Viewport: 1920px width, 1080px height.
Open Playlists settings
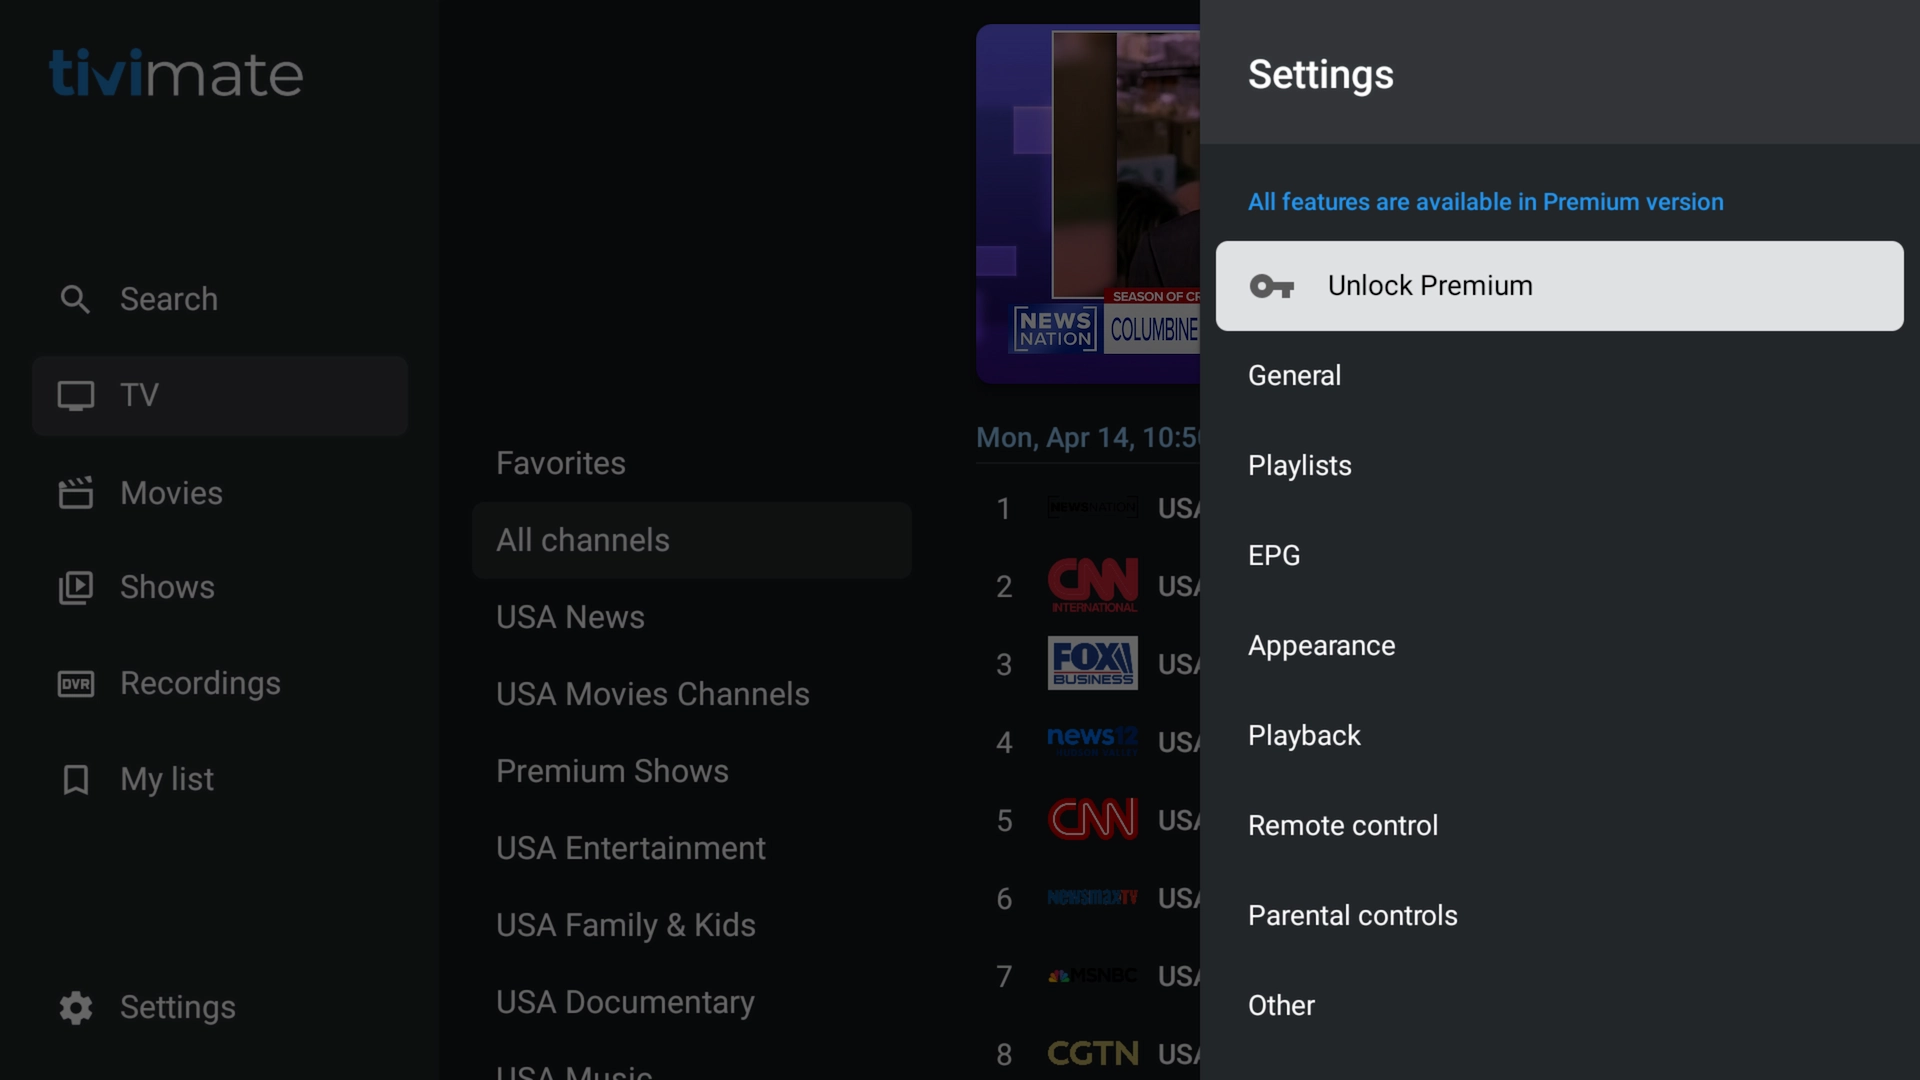[x=1559, y=466]
